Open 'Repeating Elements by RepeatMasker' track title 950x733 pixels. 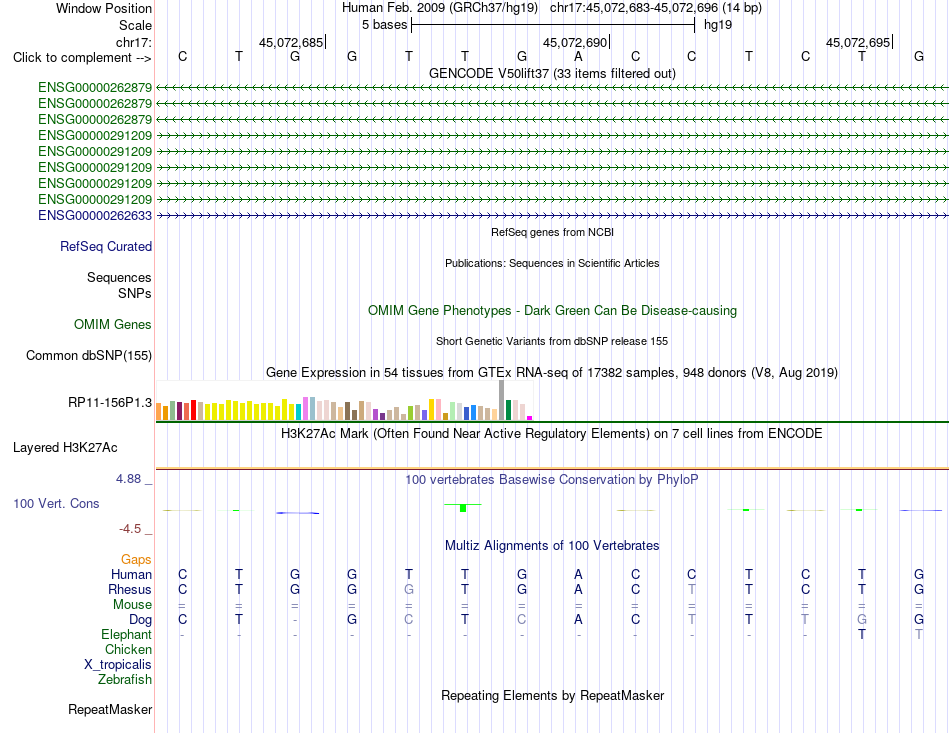point(552,695)
